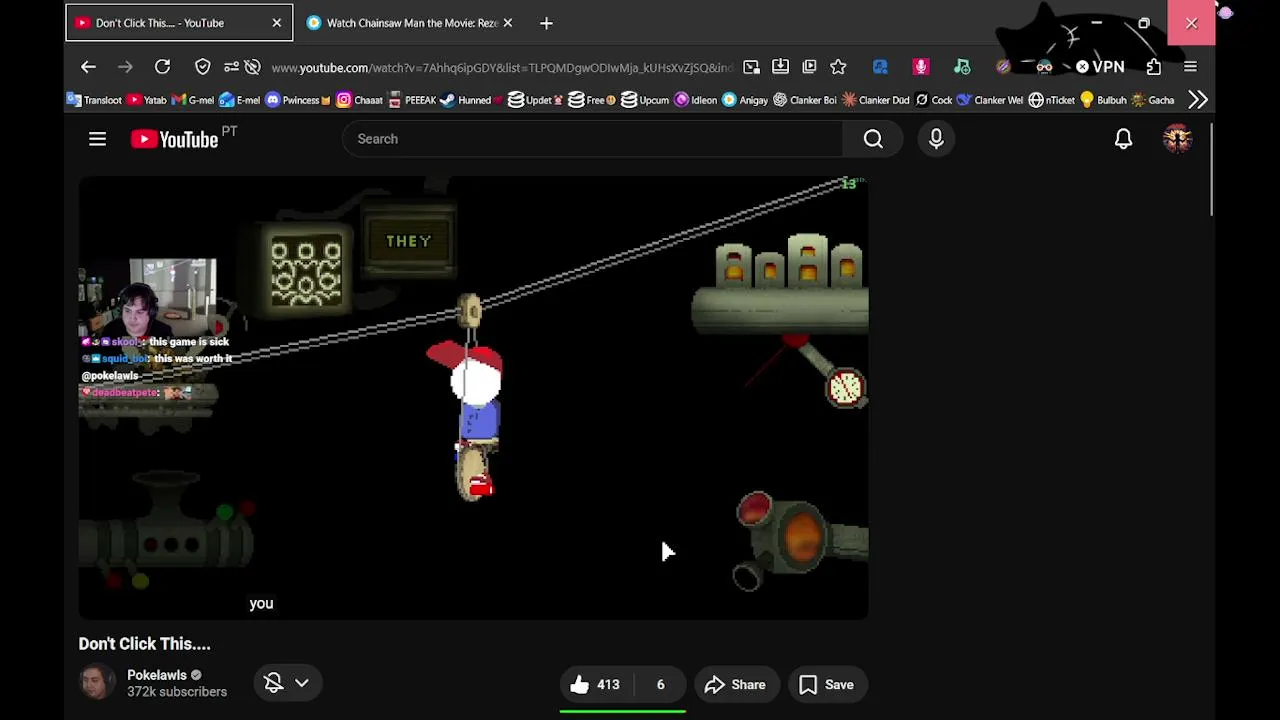Go back to the previous page

pyautogui.click(x=88, y=67)
